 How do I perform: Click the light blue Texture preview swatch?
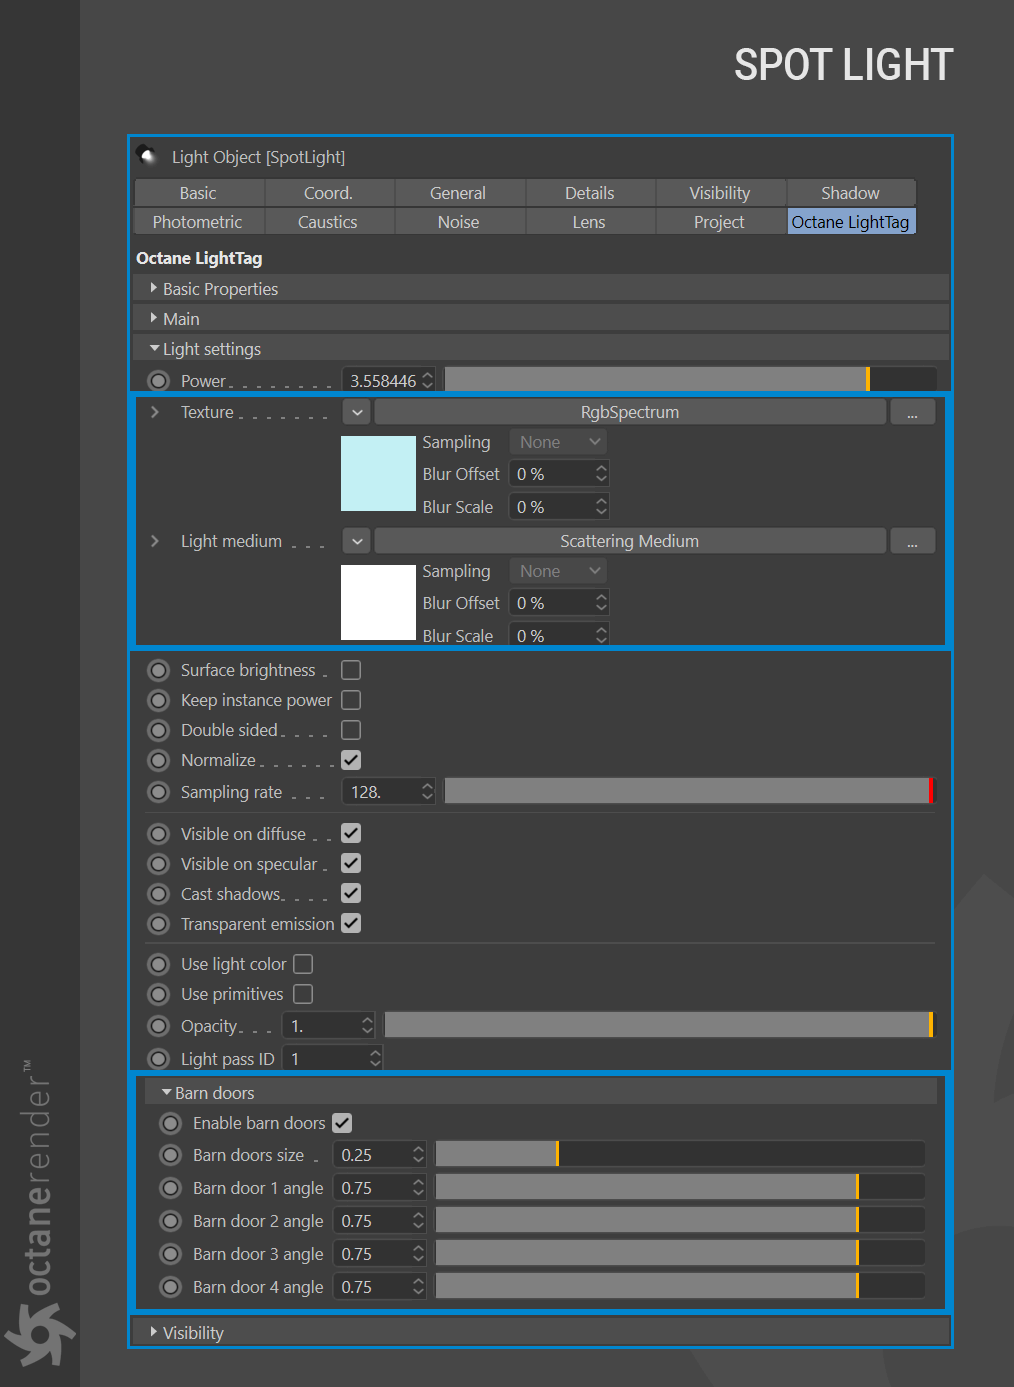[378, 474]
